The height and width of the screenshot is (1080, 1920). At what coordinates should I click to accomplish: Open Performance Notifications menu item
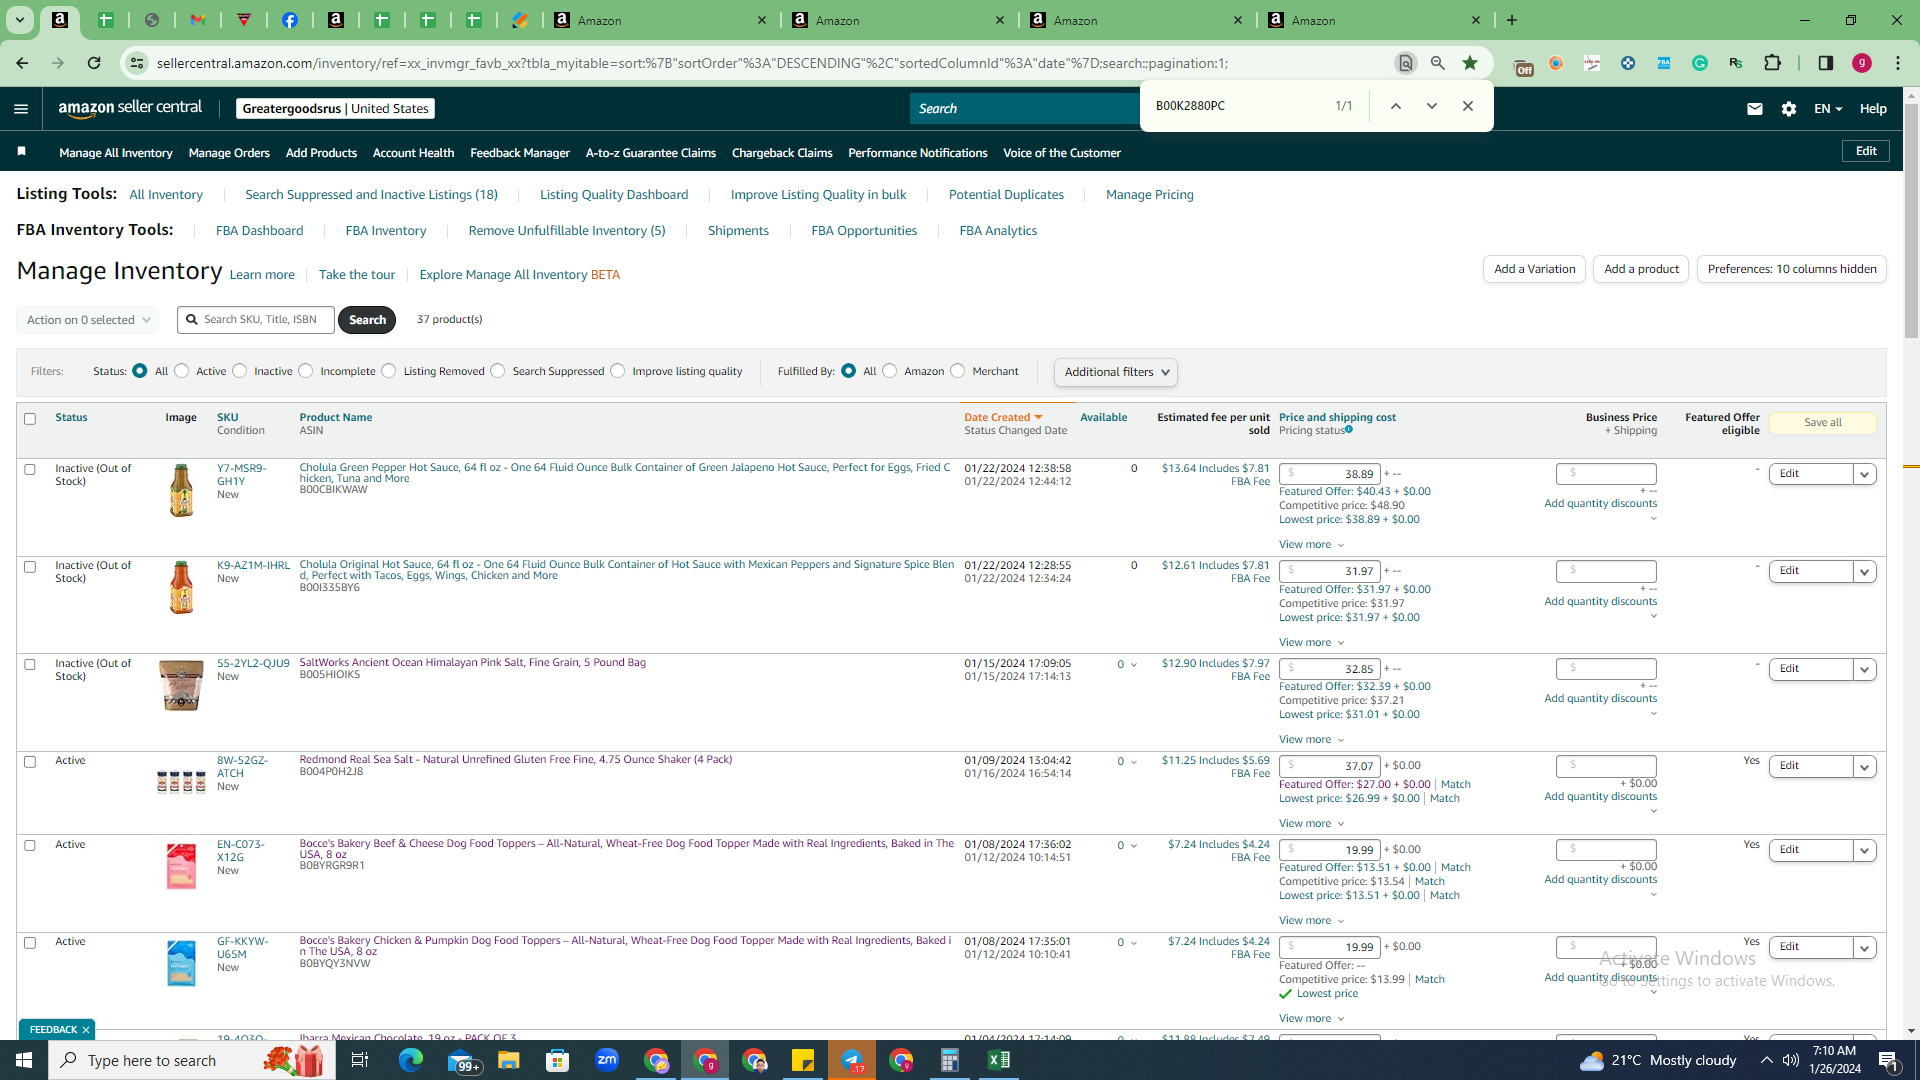[x=918, y=153]
